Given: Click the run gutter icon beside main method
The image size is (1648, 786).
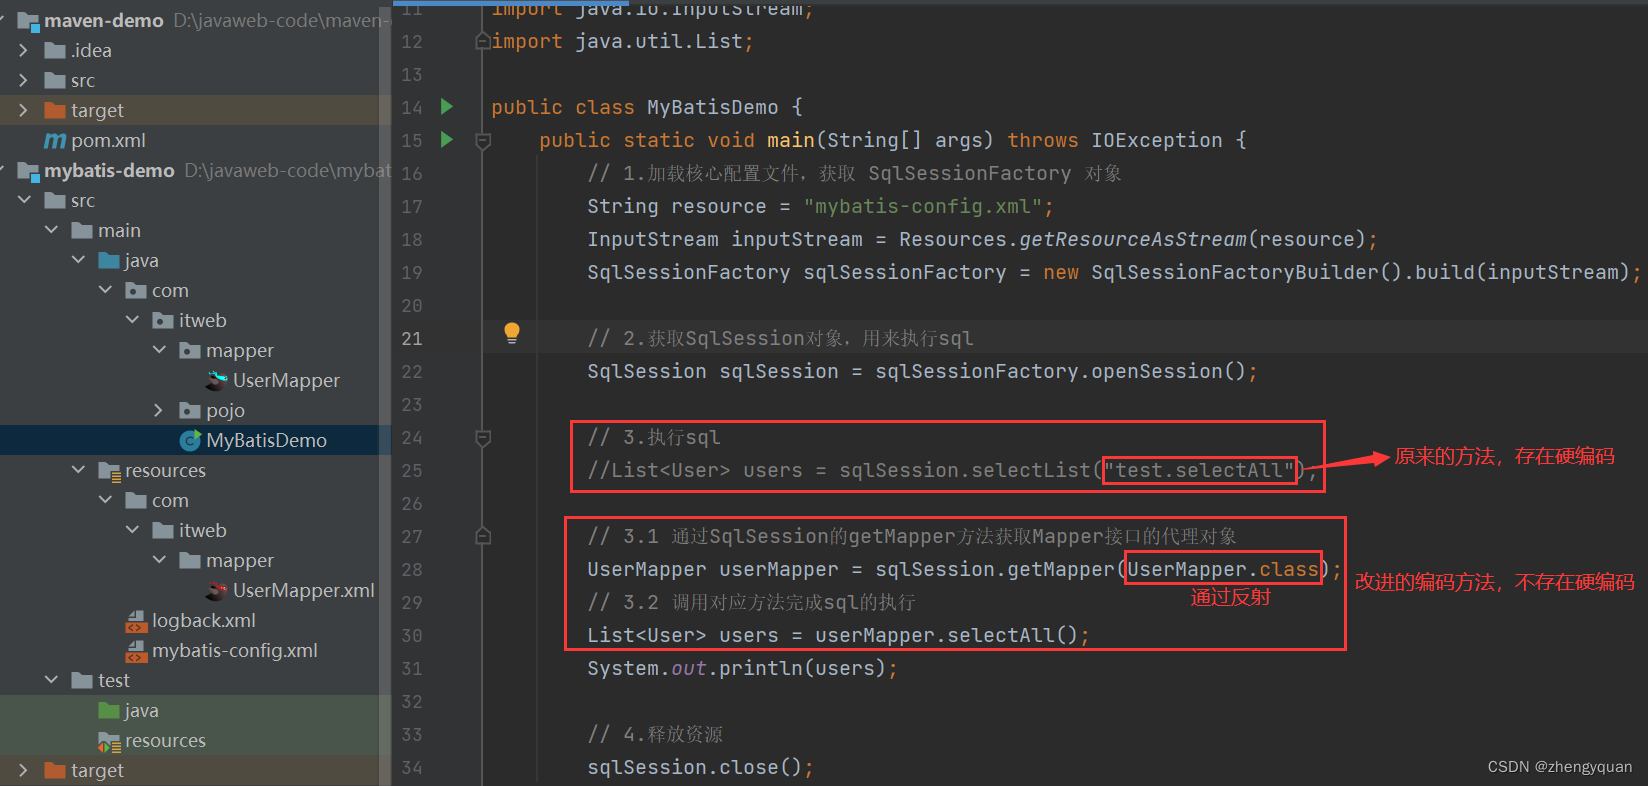Looking at the screenshot, I should (447, 139).
